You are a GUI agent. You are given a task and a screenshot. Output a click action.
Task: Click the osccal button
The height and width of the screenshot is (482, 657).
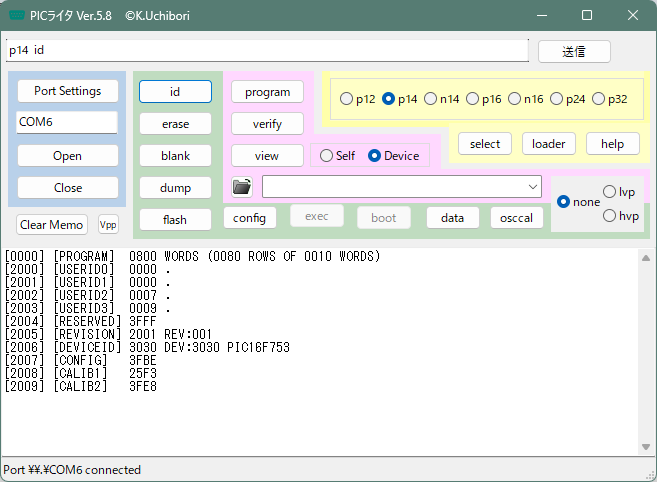tap(516, 217)
